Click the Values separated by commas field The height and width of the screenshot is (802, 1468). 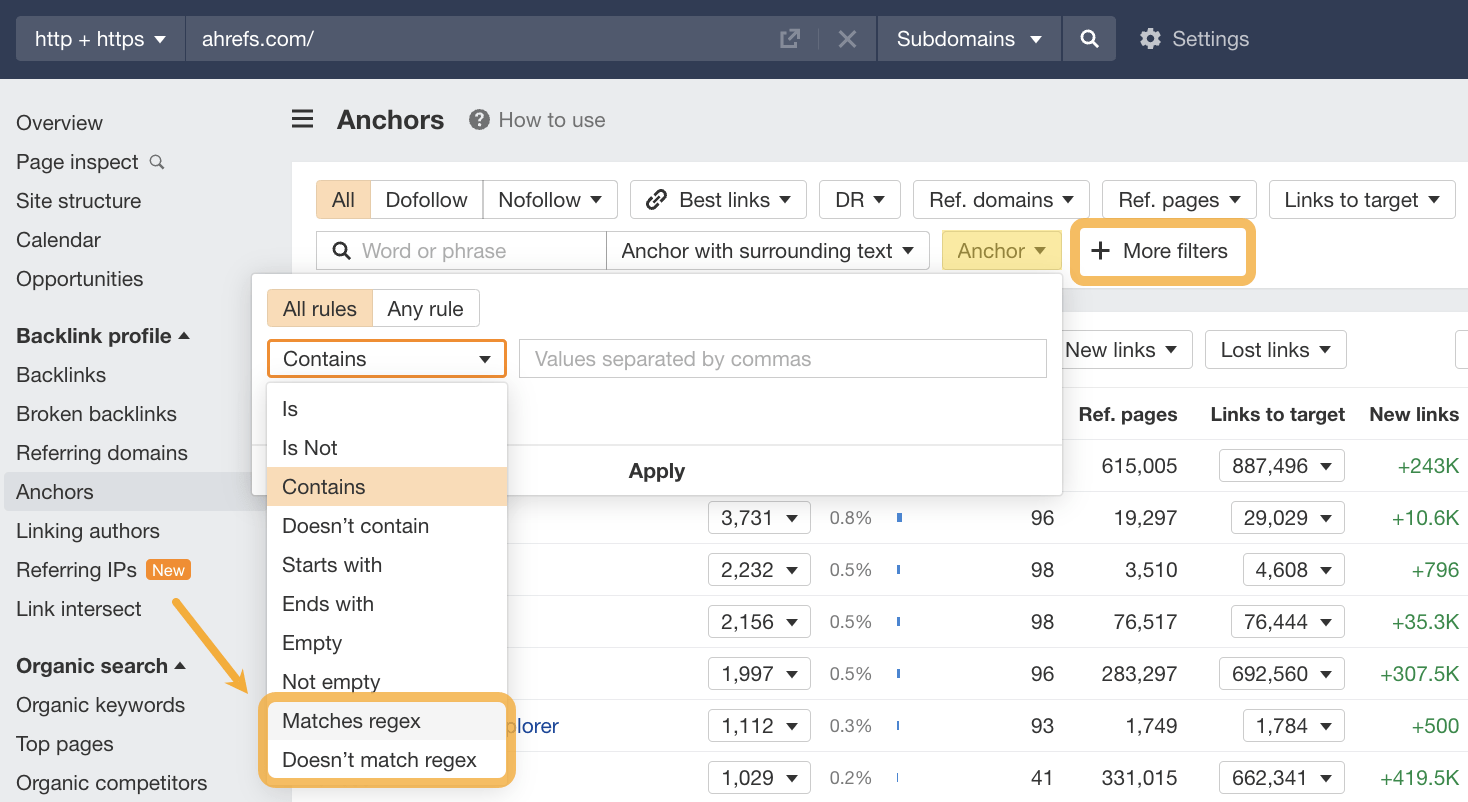click(782, 359)
